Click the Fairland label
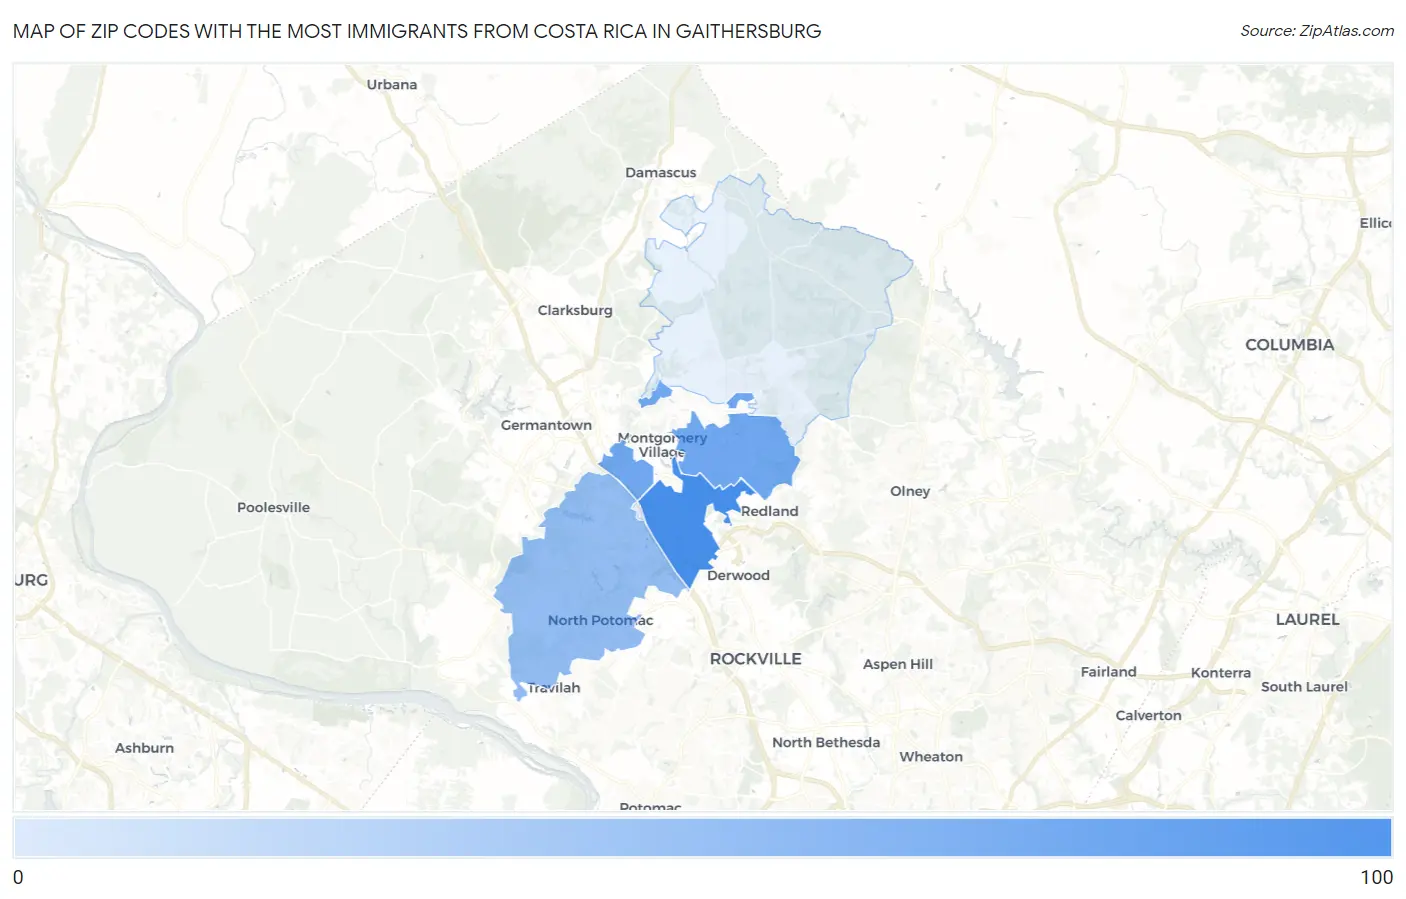 [1108, 672]
